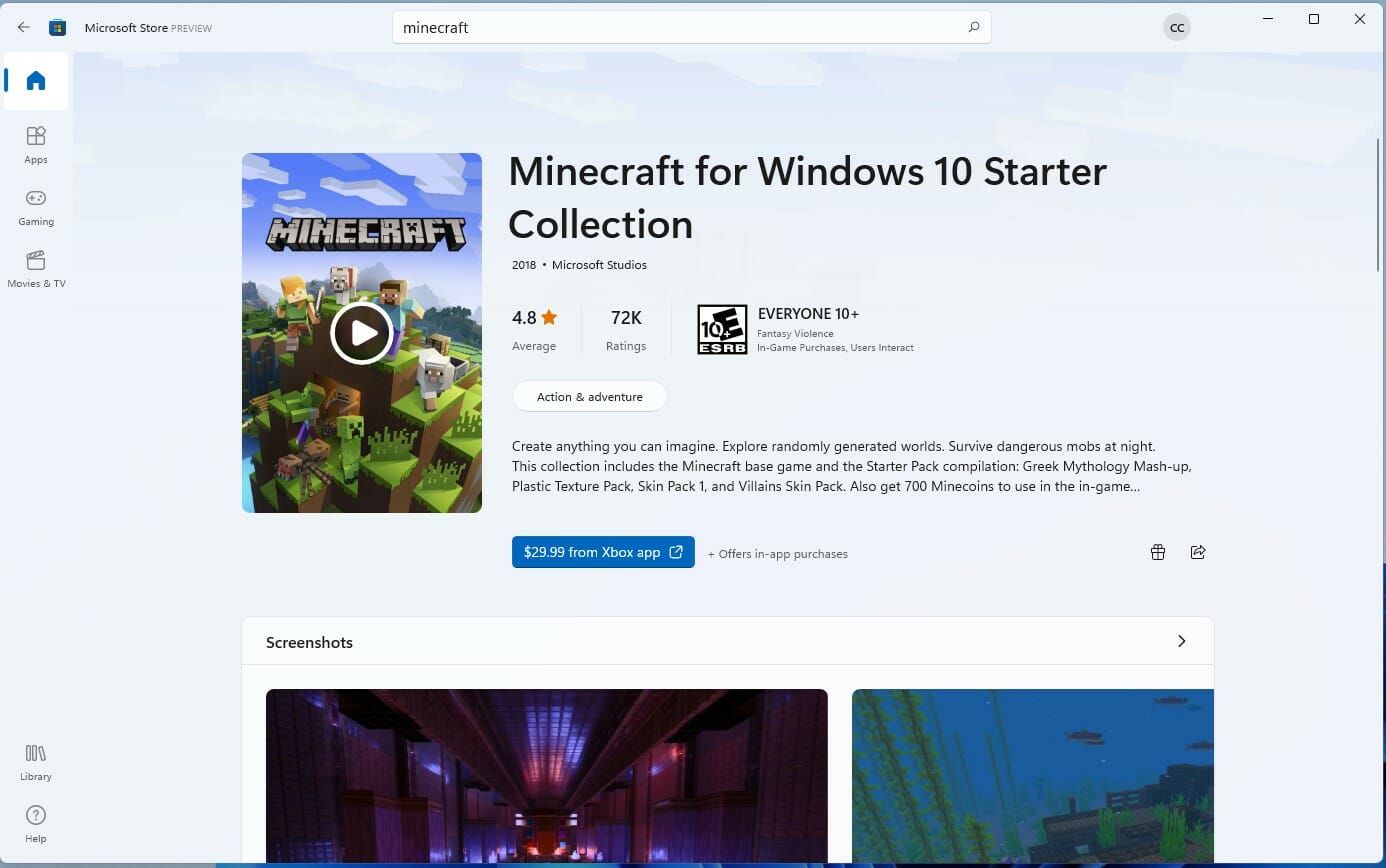
Task: Play the Minecraft trailer video
Action: (362, 333)
